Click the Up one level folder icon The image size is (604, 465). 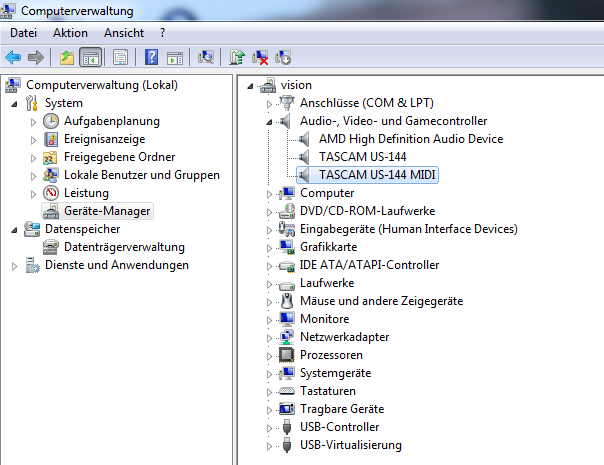point(67,58)
